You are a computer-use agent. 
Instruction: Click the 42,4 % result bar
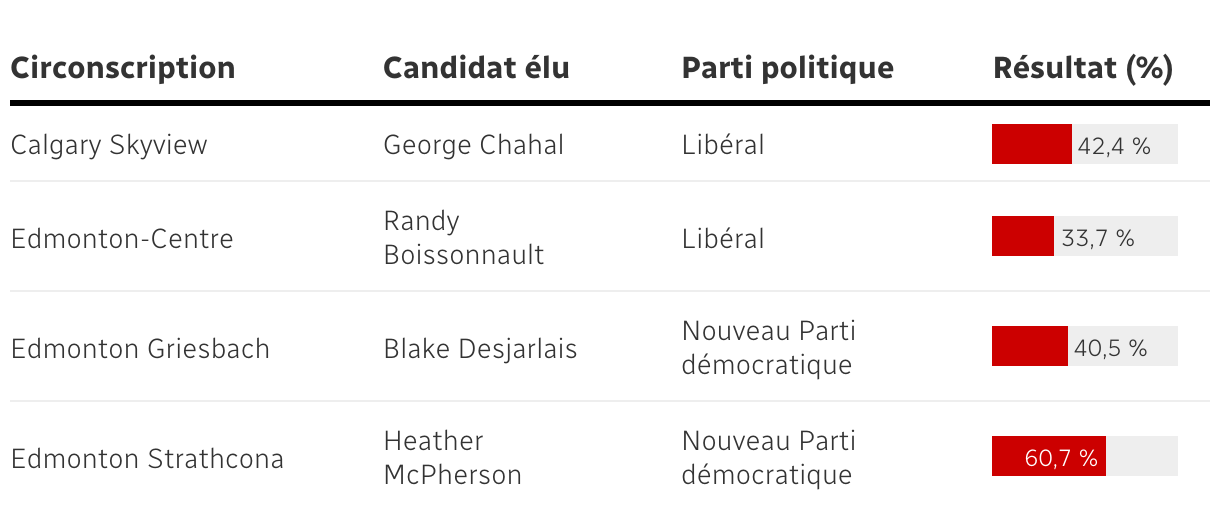(x=1084, y=145)
